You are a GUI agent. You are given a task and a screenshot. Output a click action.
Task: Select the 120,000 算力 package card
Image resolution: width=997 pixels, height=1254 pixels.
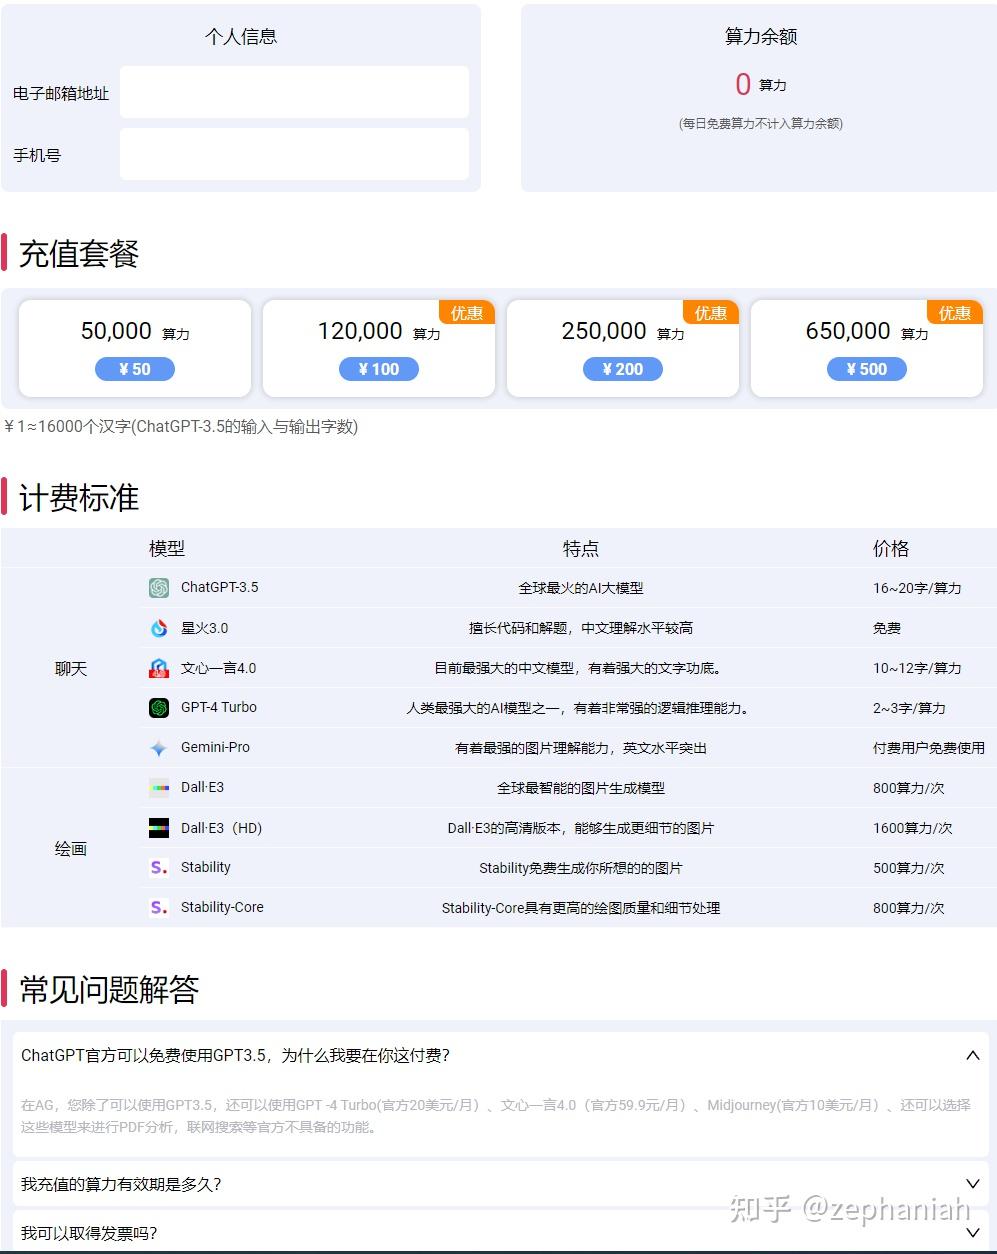(379, 348)
